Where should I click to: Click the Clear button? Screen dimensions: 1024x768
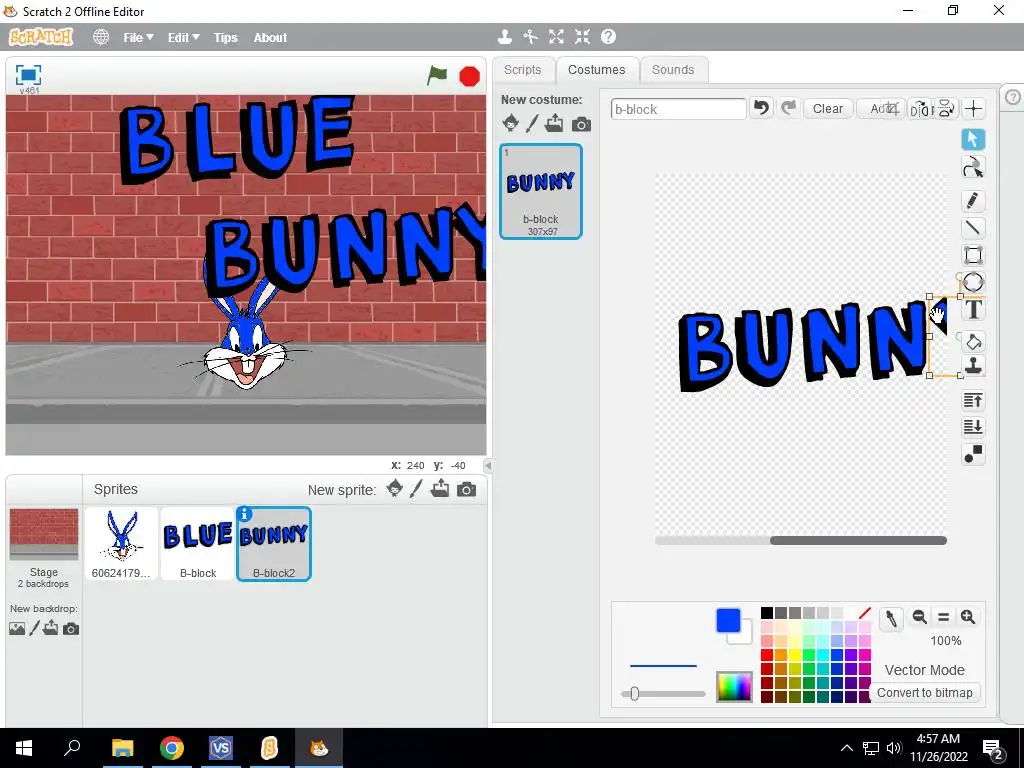(827, 108)
